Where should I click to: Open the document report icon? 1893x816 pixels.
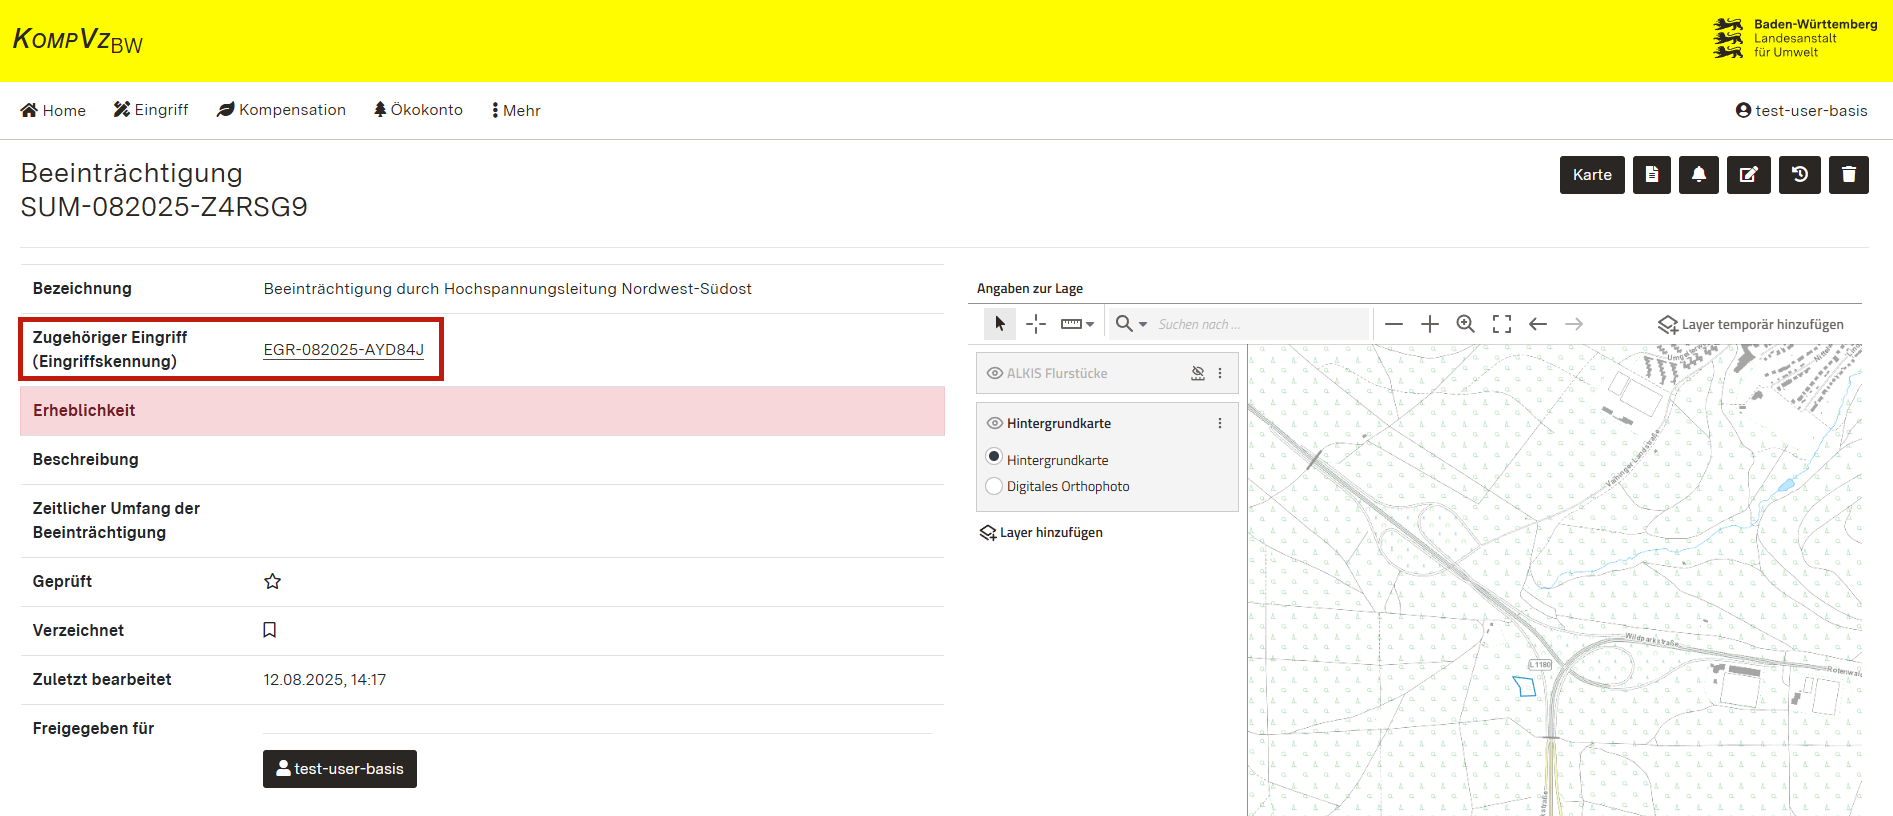(x=1651, y=175)
